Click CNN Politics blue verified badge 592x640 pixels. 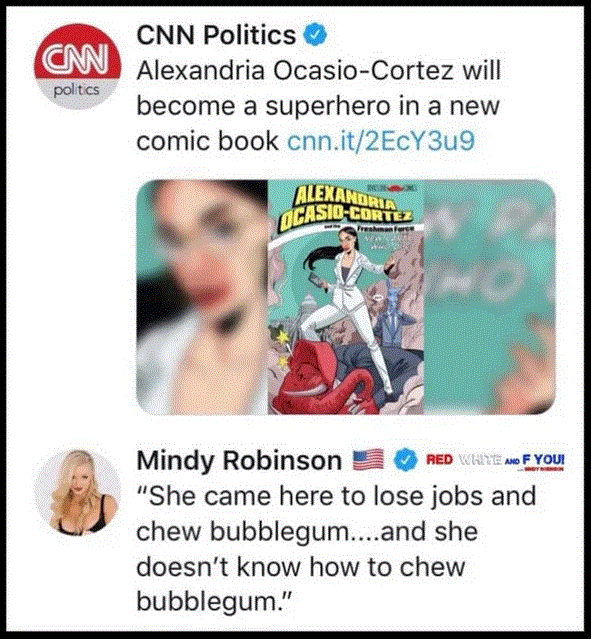(x=315, y=34)
